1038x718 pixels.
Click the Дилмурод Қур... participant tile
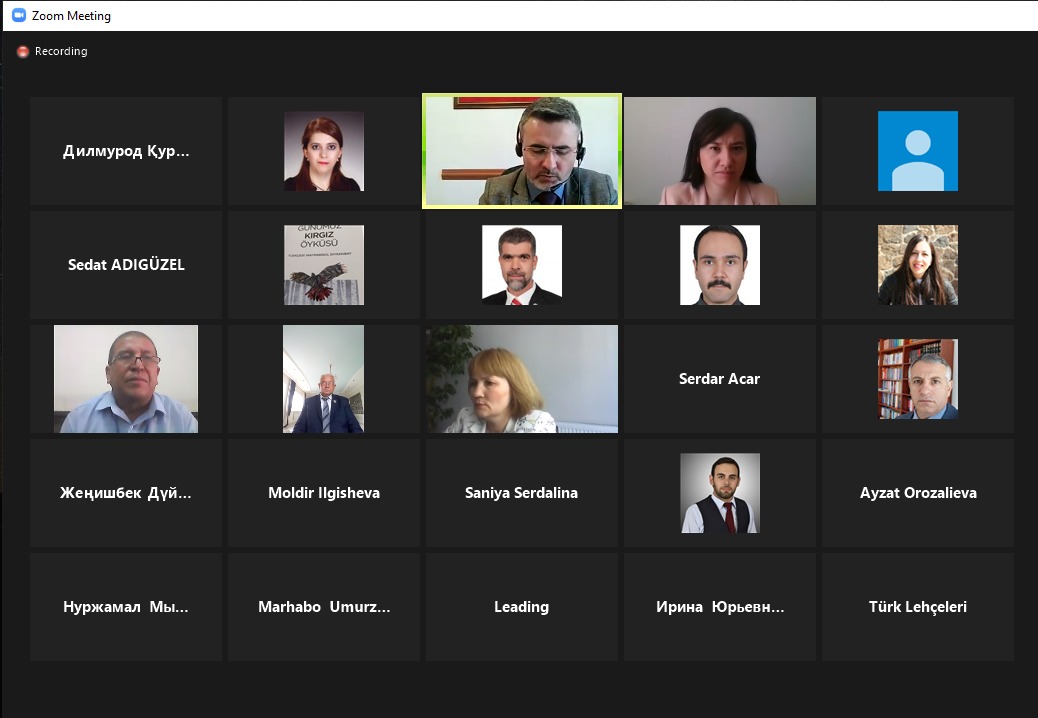(126, 151)
